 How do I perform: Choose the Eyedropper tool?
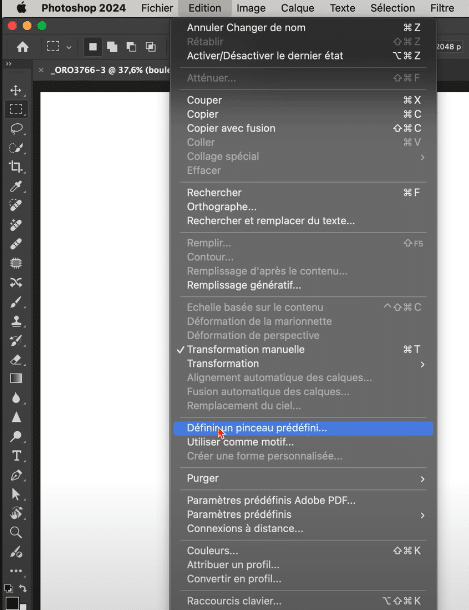[16, 186]
